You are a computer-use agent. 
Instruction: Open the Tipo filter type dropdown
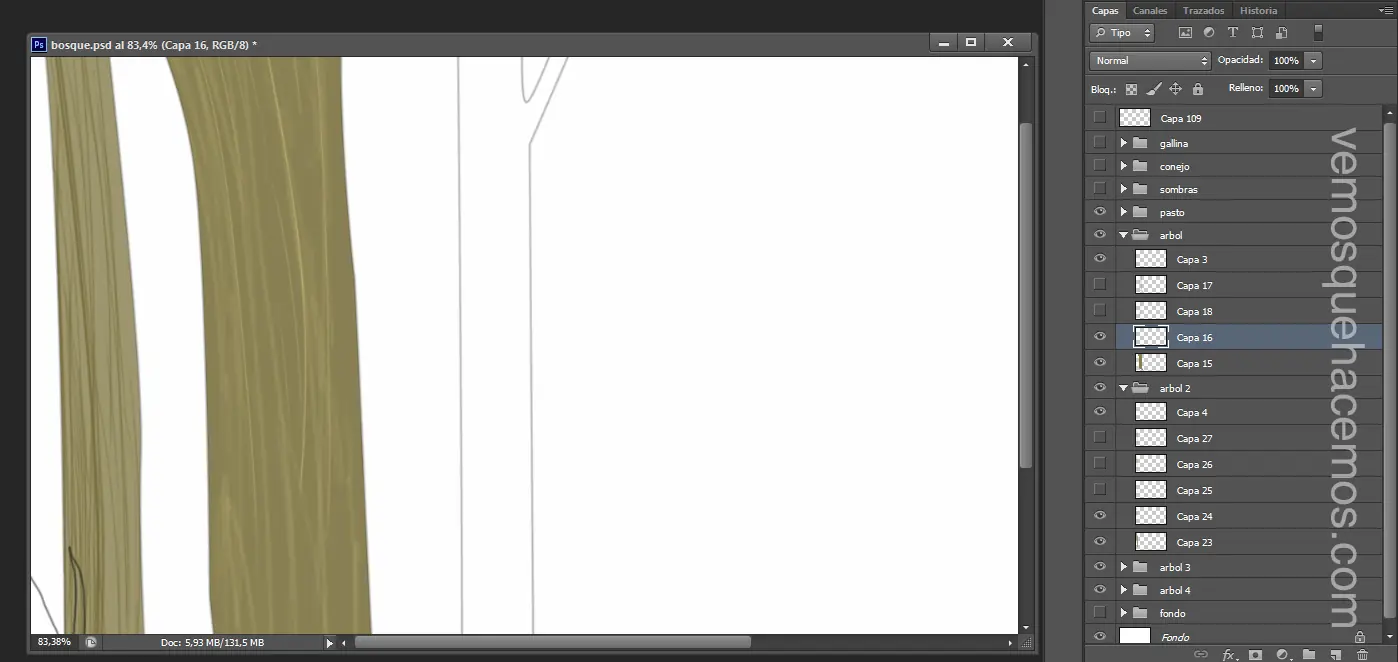1122,33
